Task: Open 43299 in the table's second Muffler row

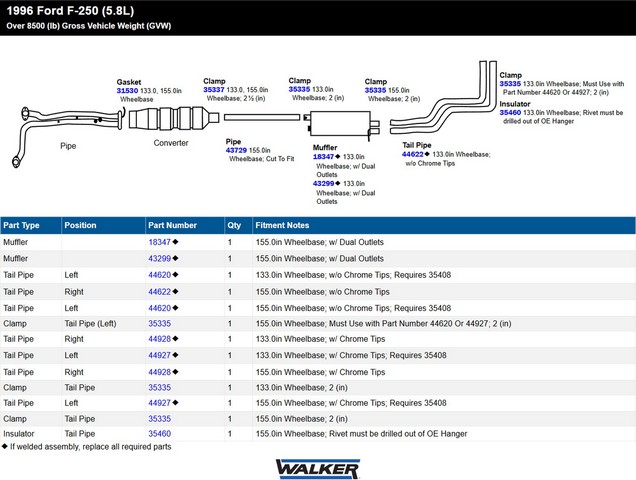Action: [x=159, y=258]
